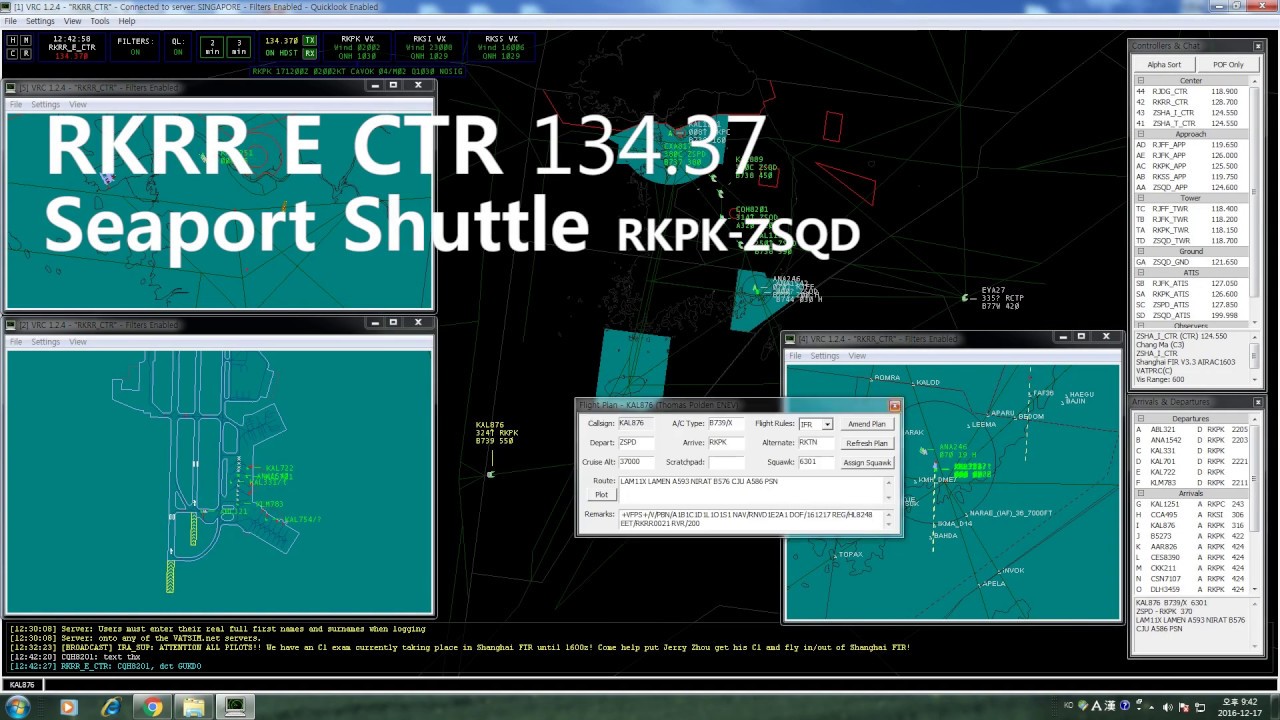Click the EYA27 aircraft data tag on radar
1280x720 pixels.
(x=1002, y=298)
